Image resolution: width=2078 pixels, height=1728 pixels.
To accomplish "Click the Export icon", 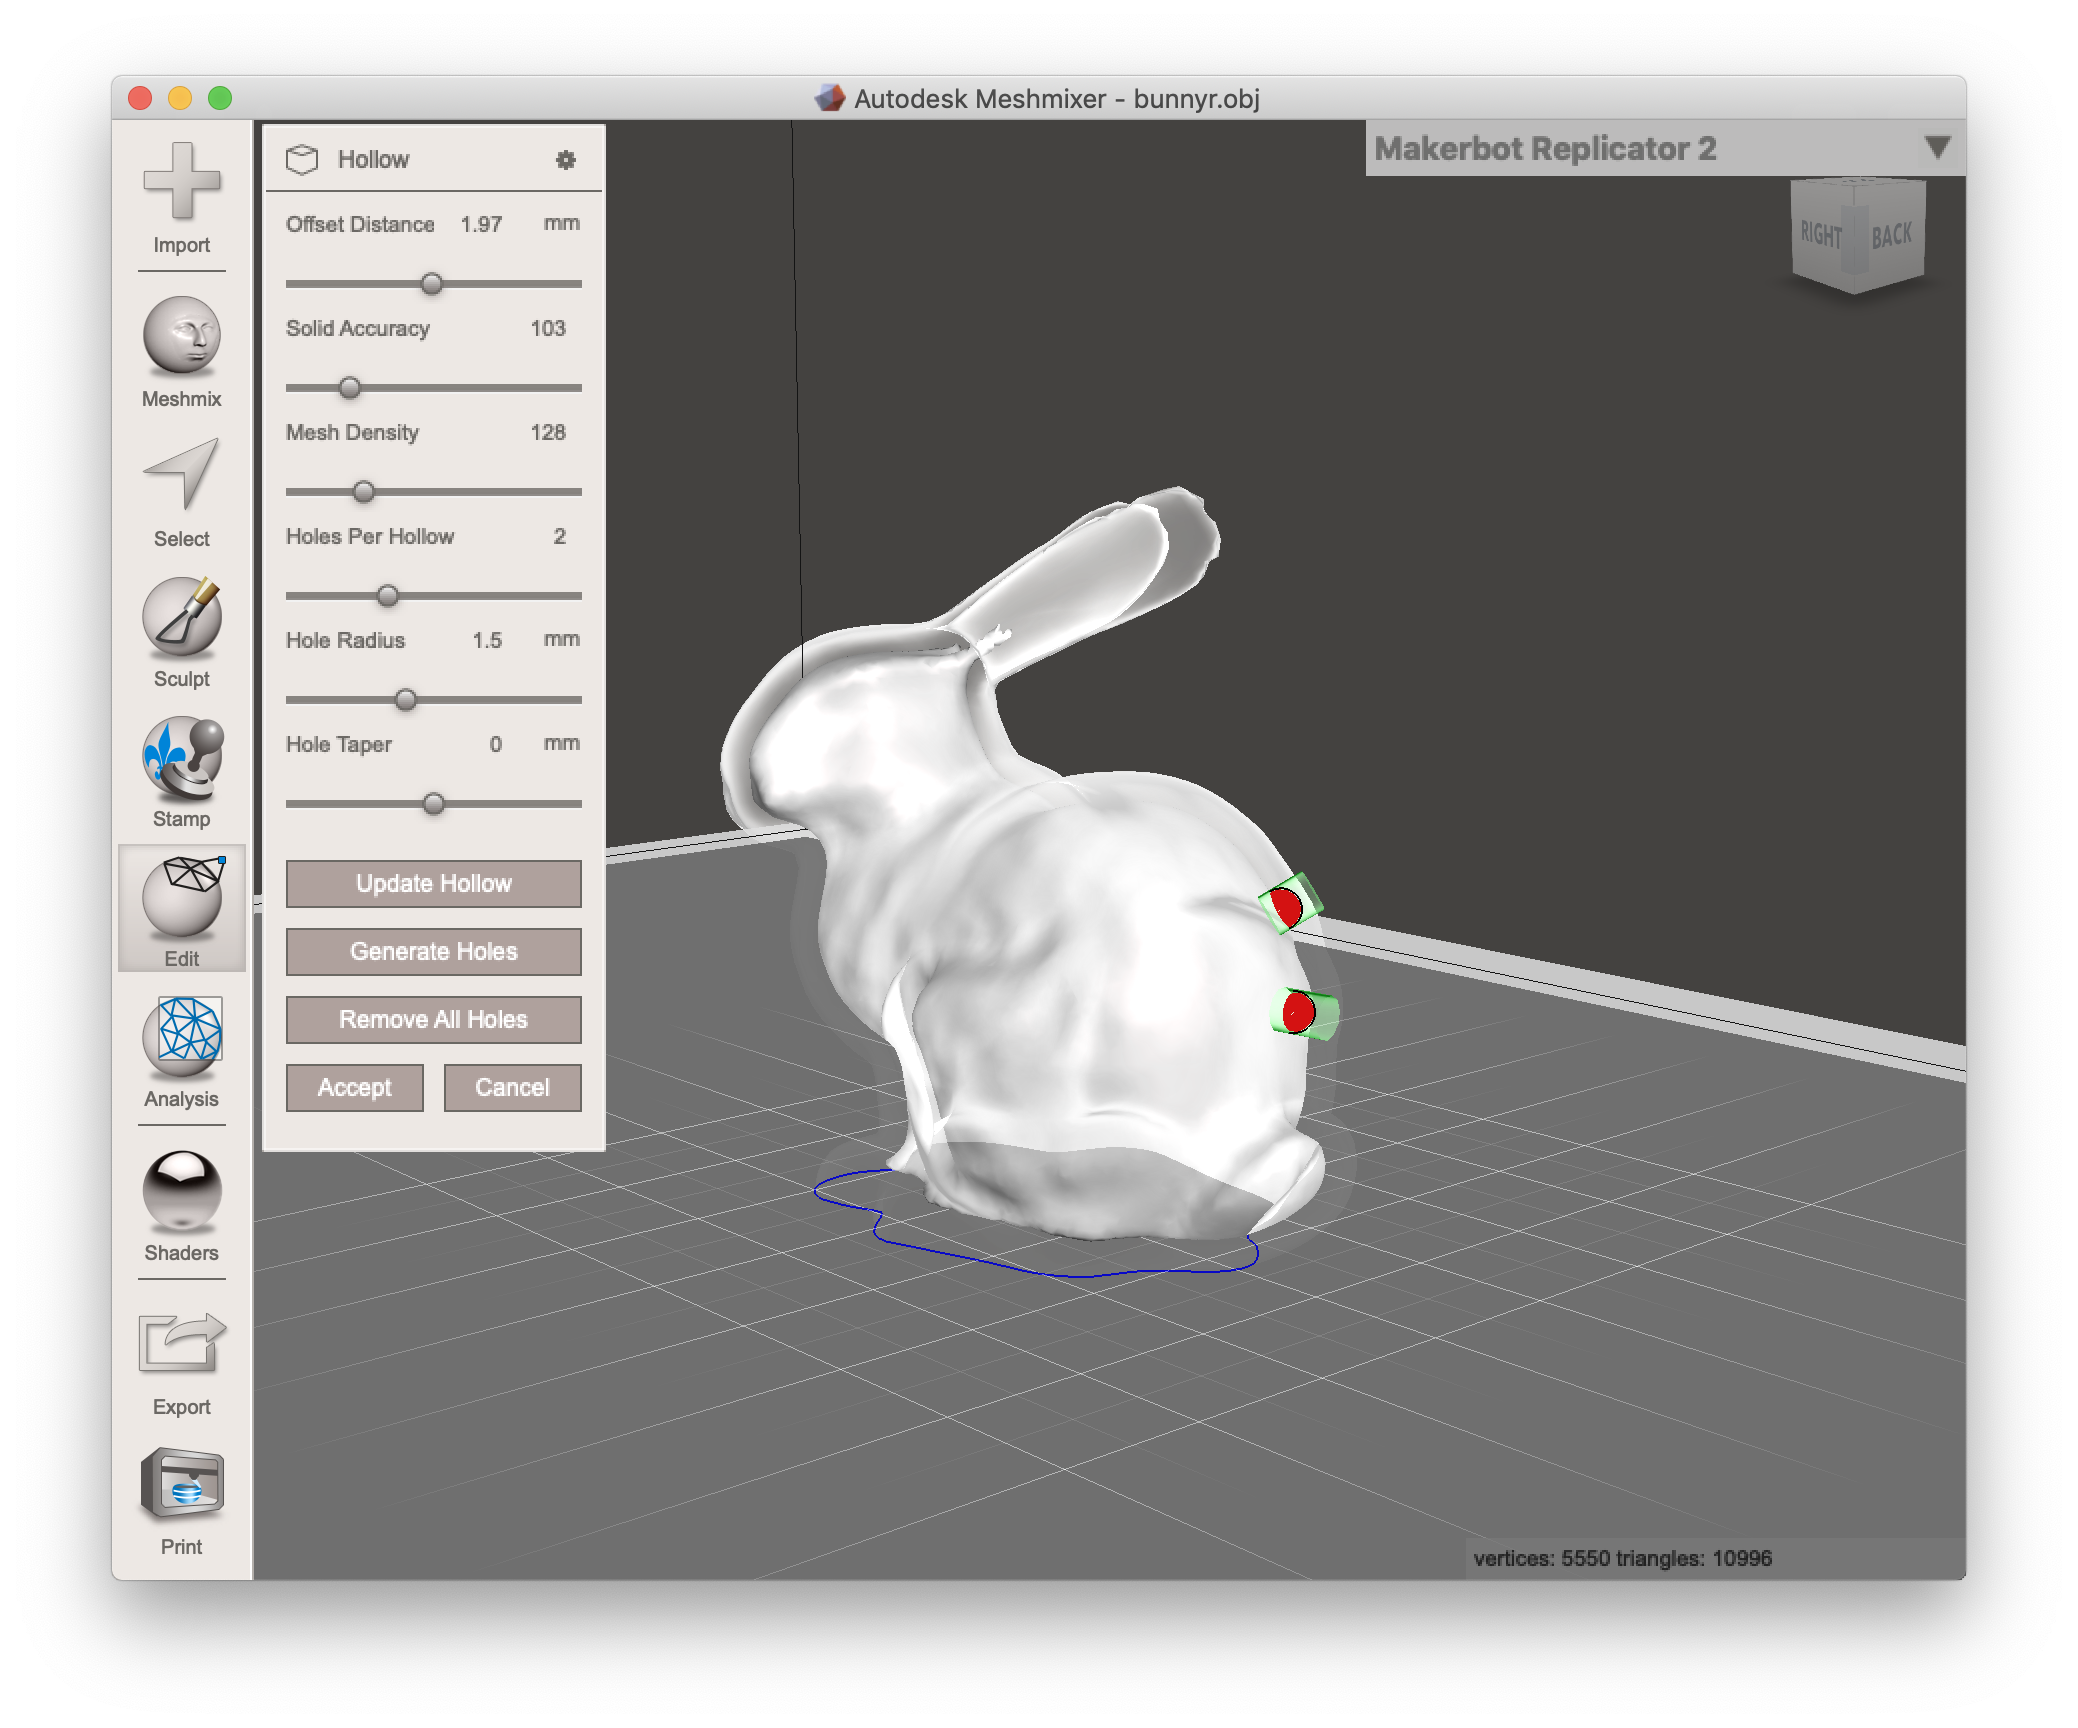I will coord(181,1342).
